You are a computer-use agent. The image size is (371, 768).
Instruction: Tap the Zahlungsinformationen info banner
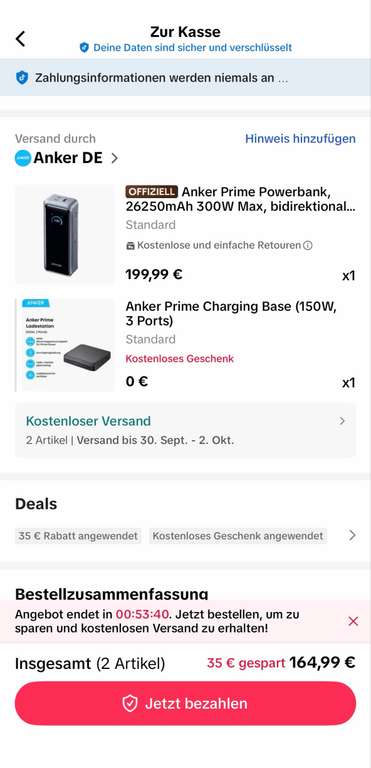point(185,77)
